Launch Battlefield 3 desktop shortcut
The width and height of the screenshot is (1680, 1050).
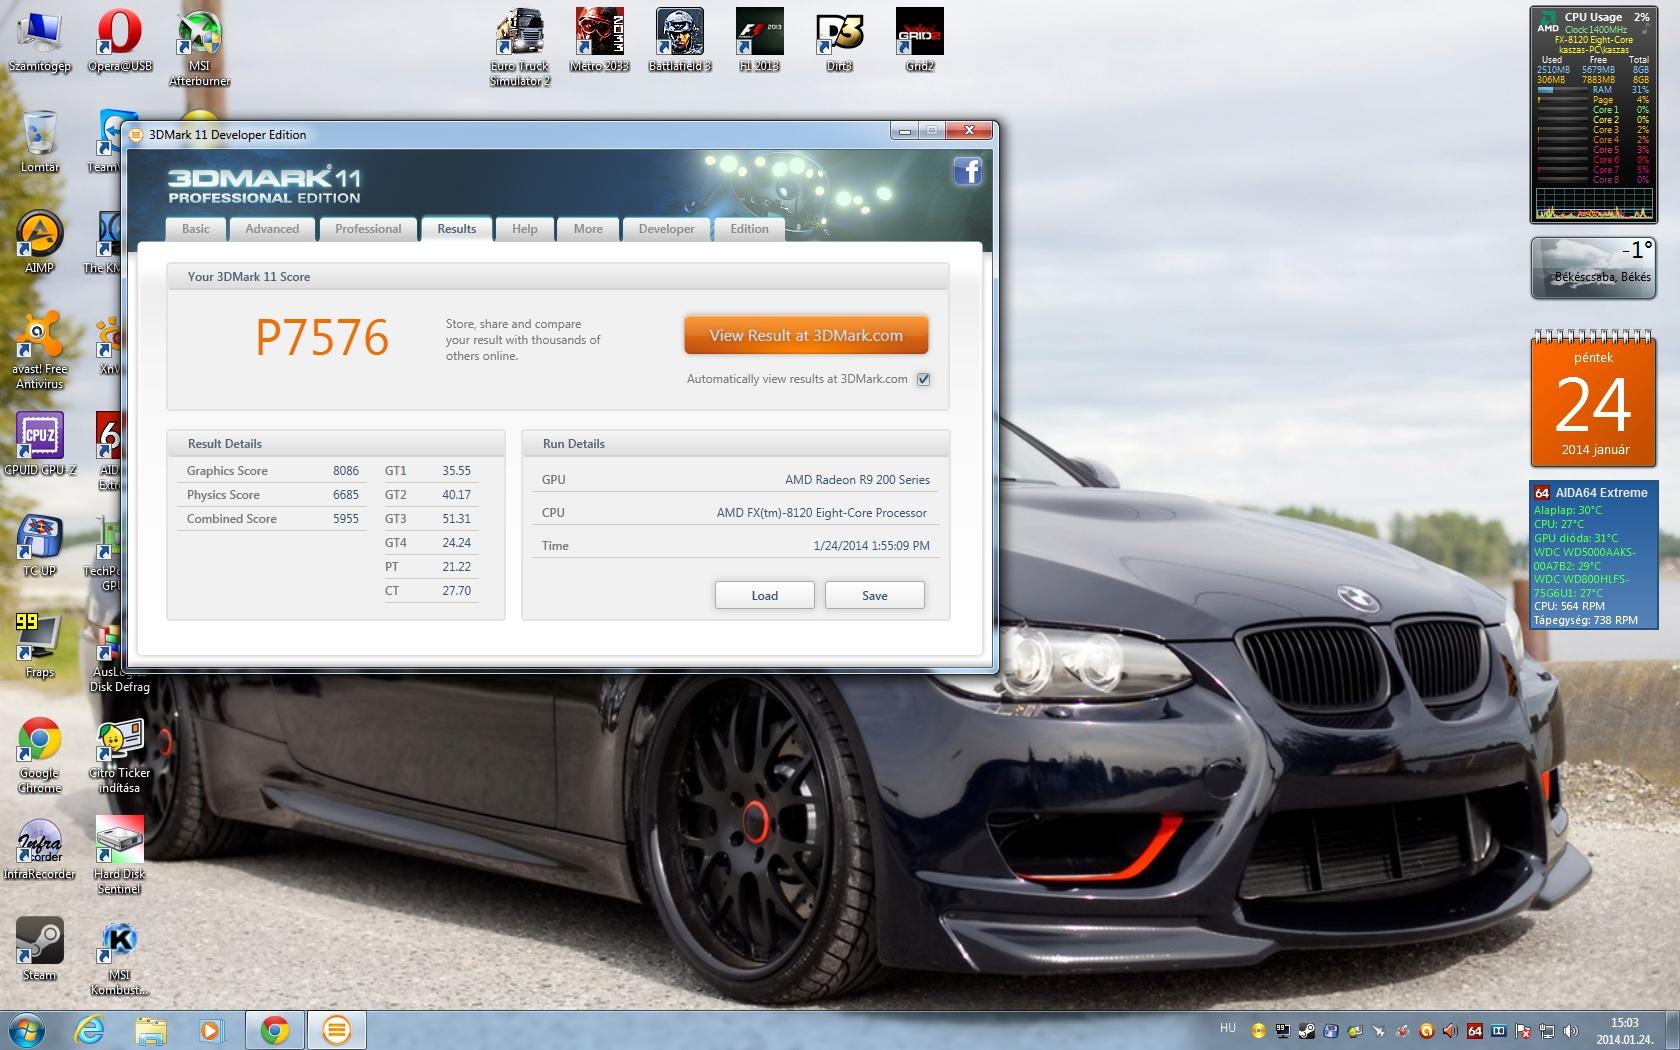pos(680,41)
